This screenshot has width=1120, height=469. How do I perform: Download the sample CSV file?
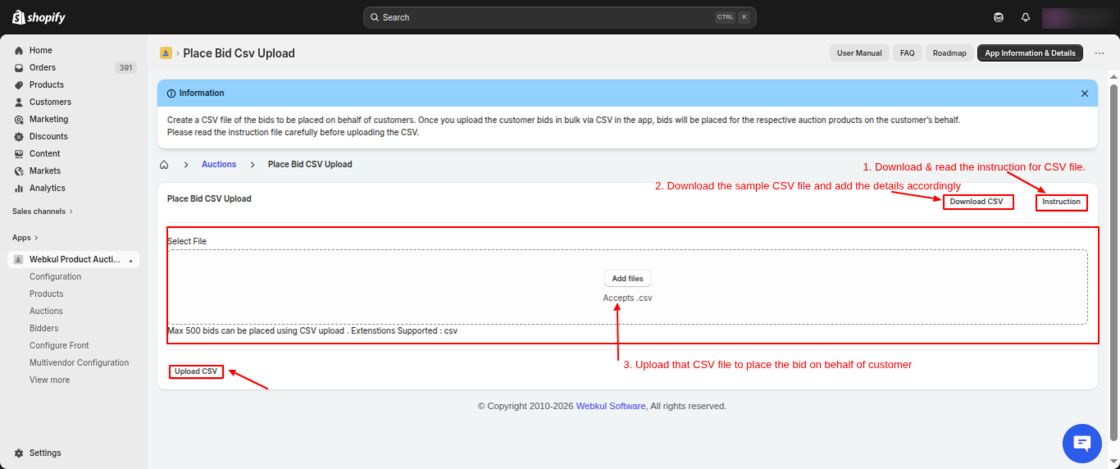[976, 202]
